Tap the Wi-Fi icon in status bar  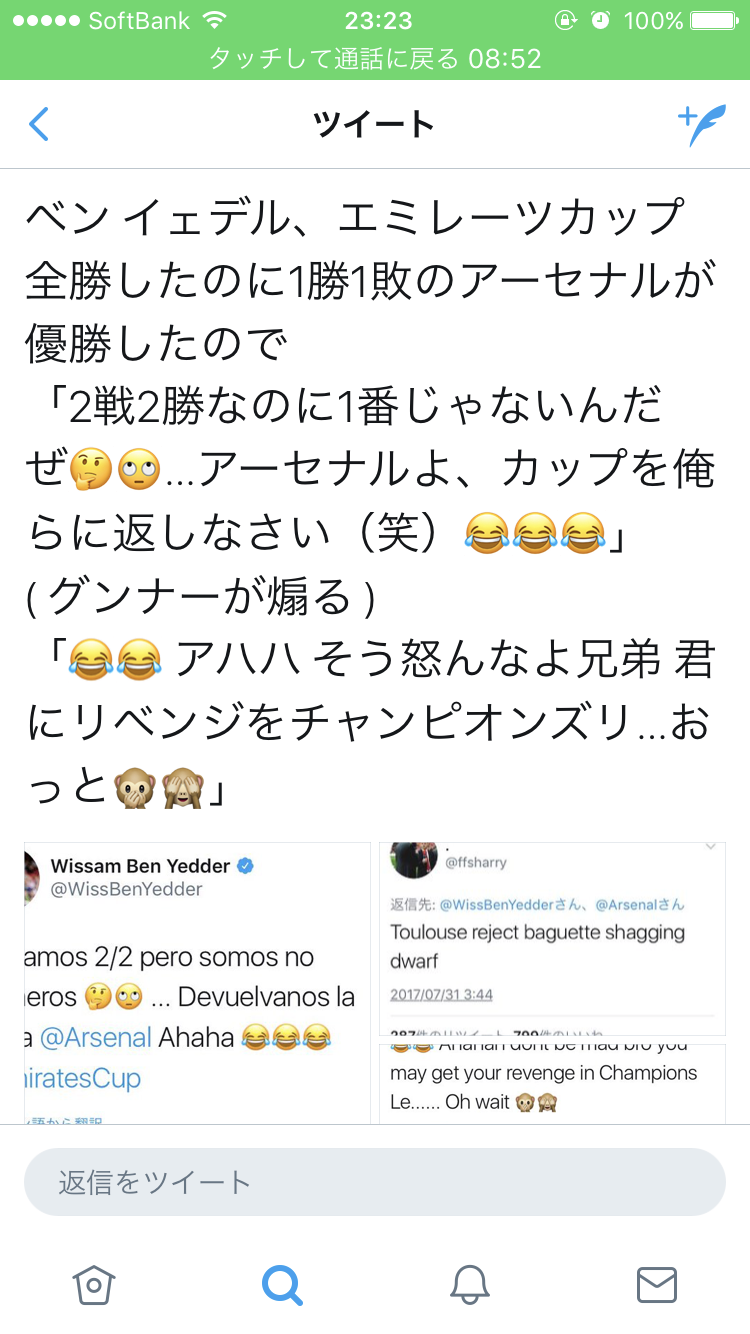tap(213, 20)
